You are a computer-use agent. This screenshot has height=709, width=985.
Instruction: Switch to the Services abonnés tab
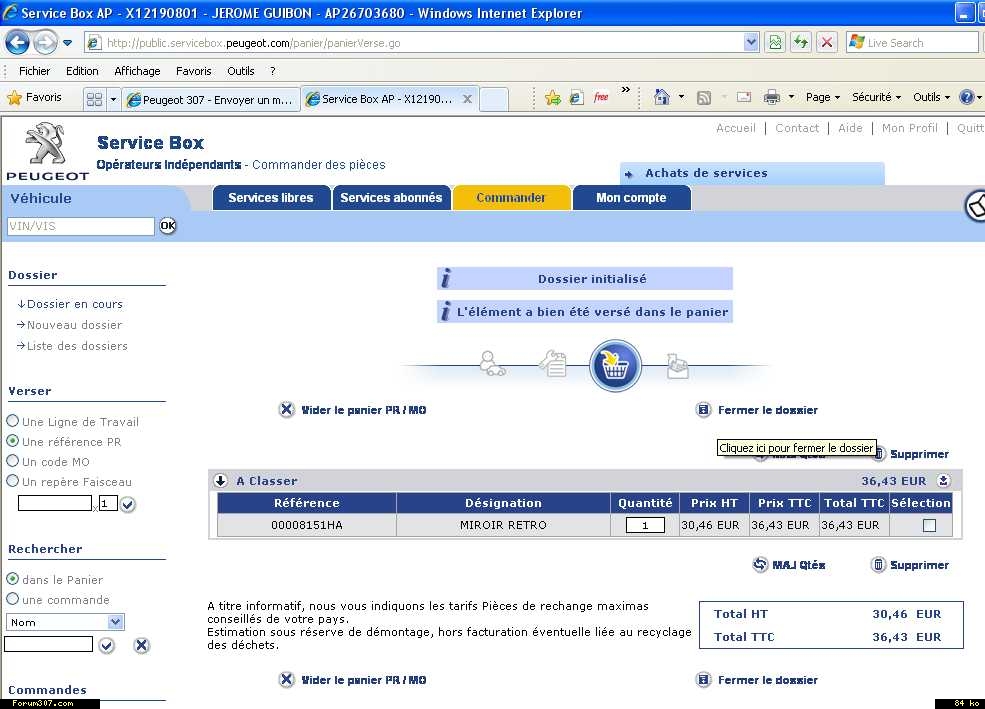[391, 198]
